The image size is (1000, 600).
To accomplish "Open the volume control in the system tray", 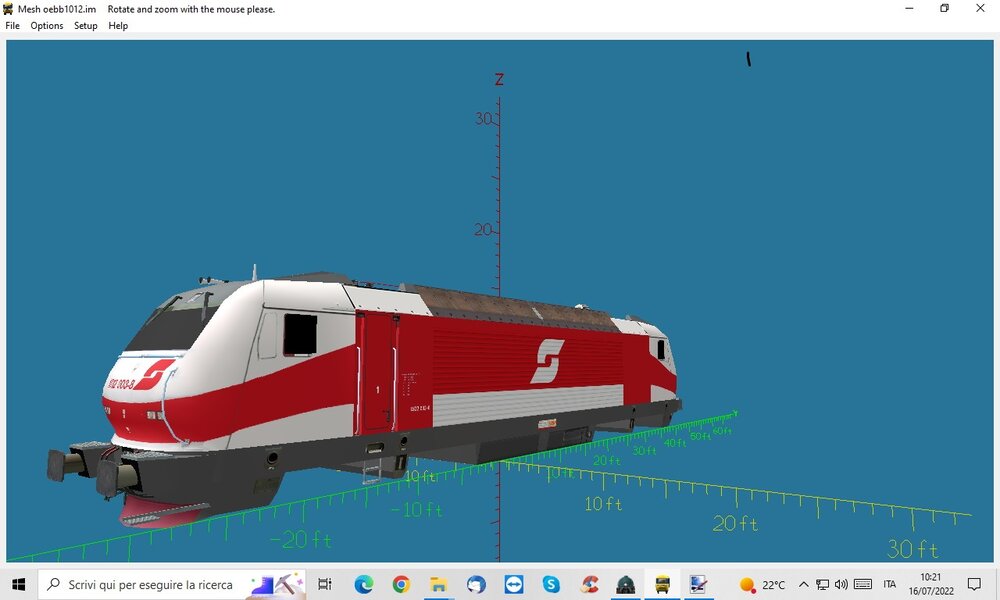I will [842, 584].
